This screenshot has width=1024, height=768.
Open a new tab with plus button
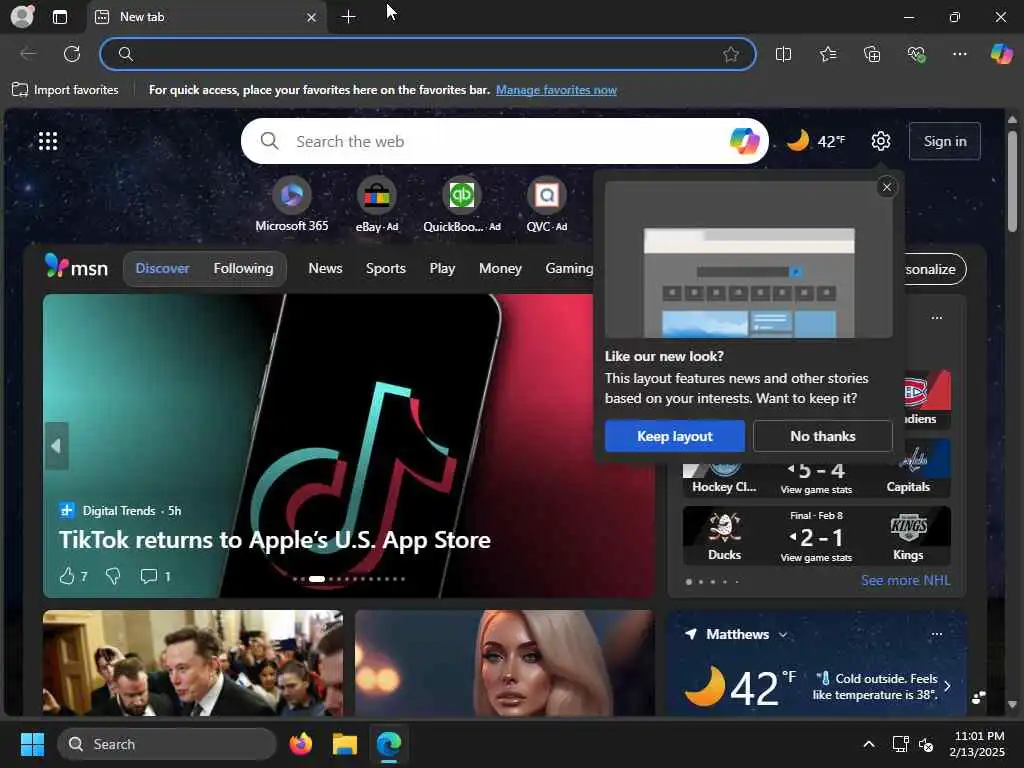pos(349,17)
